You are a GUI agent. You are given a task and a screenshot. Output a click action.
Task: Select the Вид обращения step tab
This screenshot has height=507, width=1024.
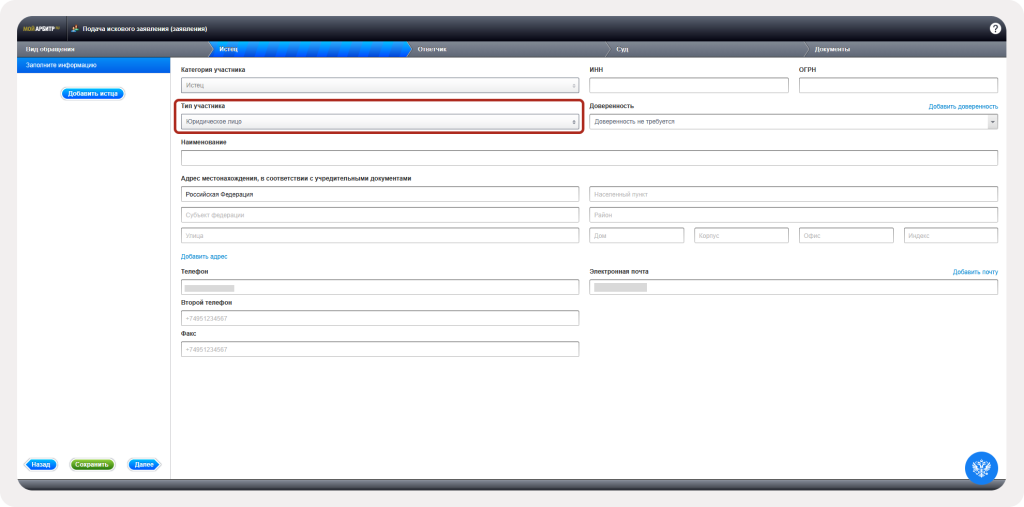(x=50, y=49)
